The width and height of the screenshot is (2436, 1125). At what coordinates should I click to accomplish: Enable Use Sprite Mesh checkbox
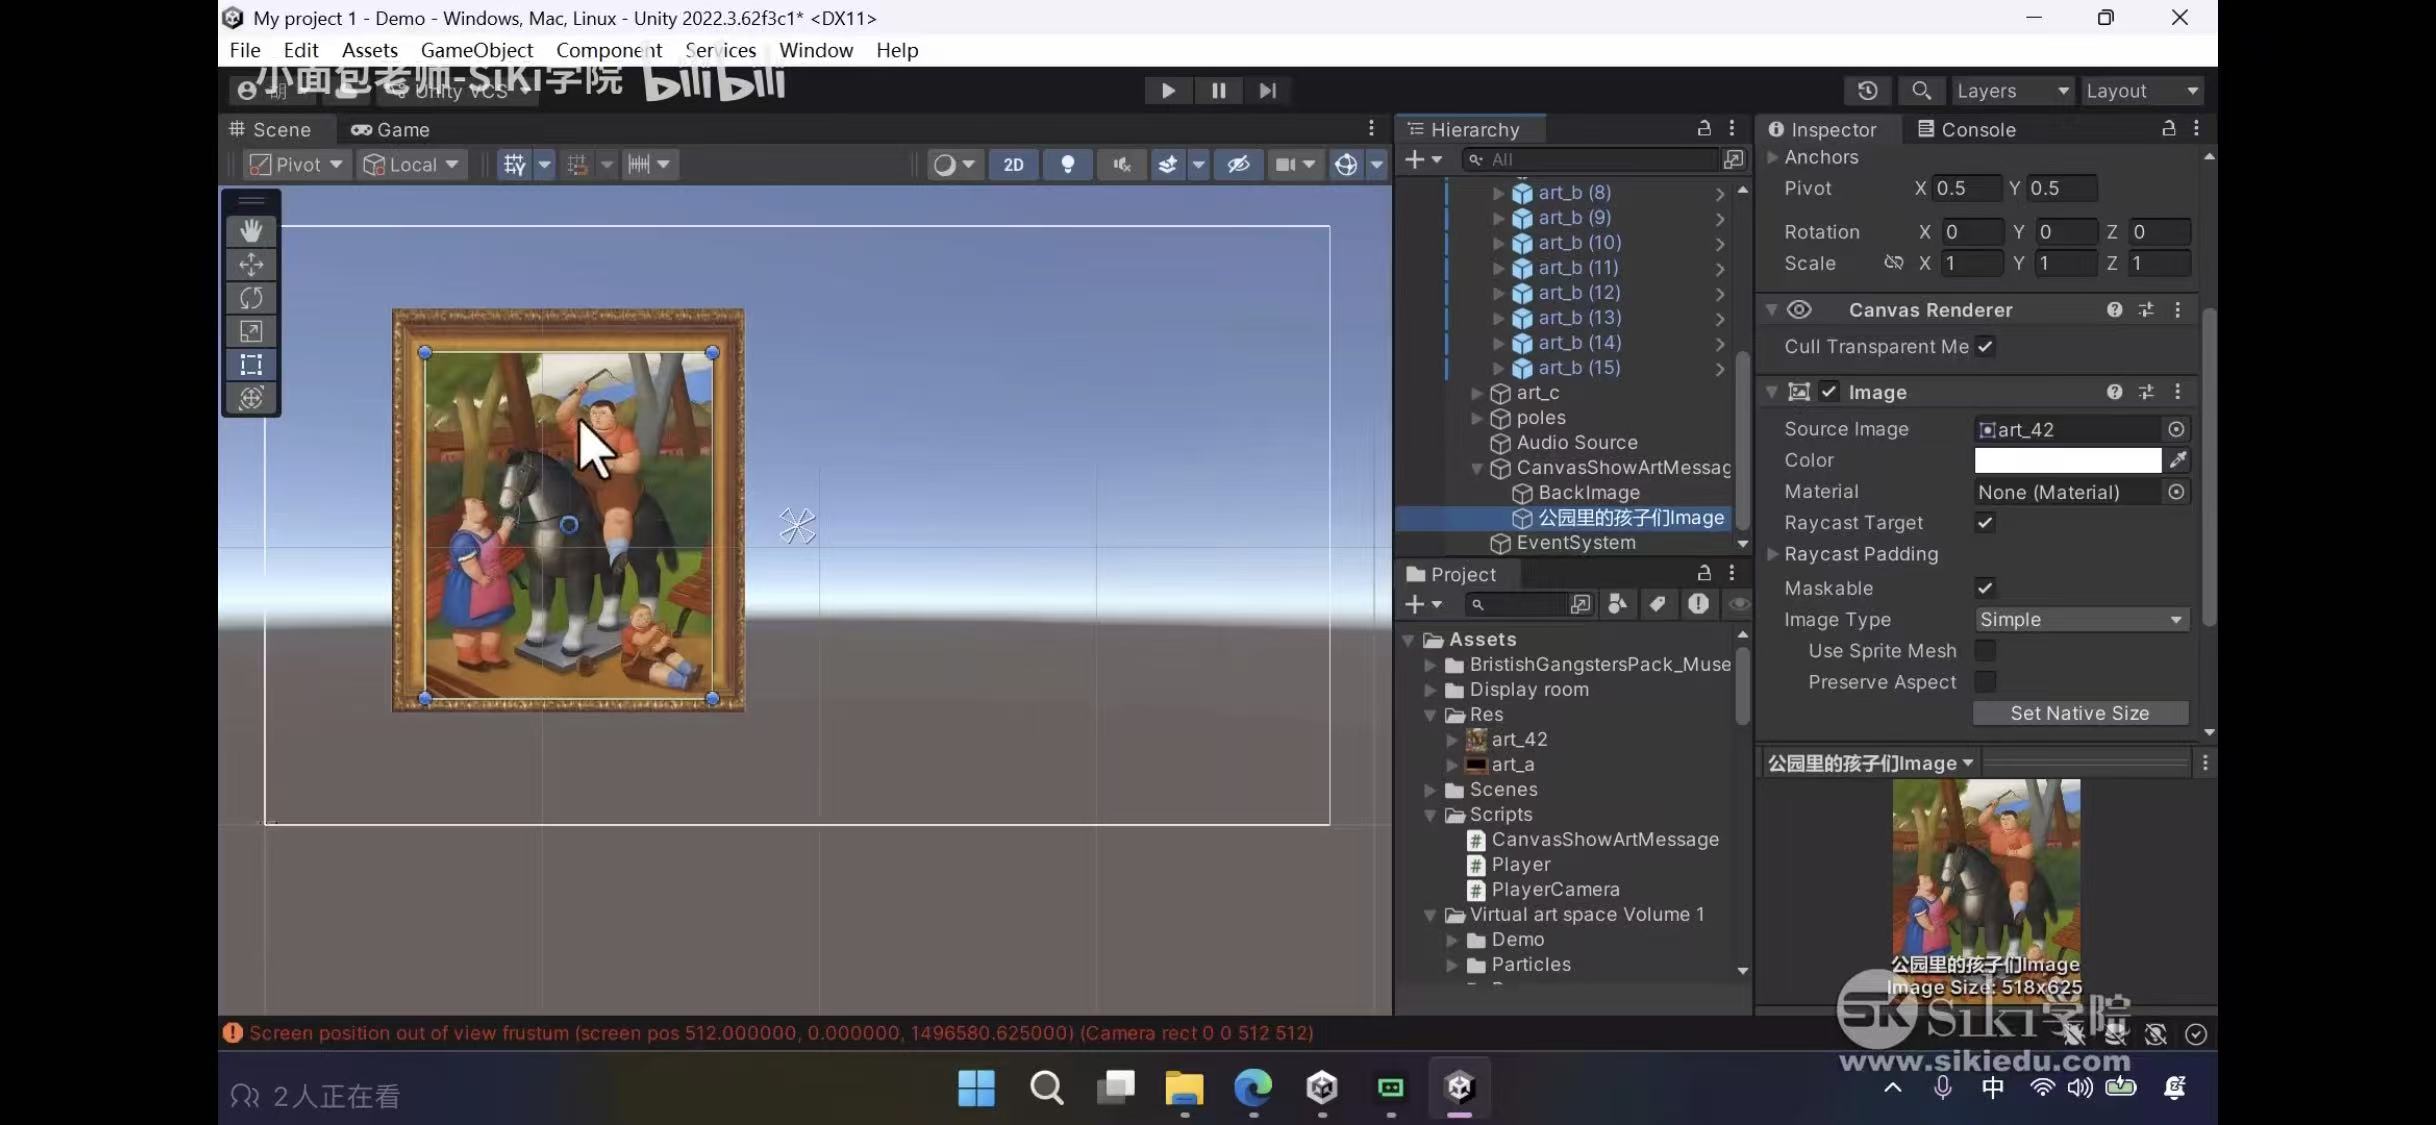coord(1985,651)
